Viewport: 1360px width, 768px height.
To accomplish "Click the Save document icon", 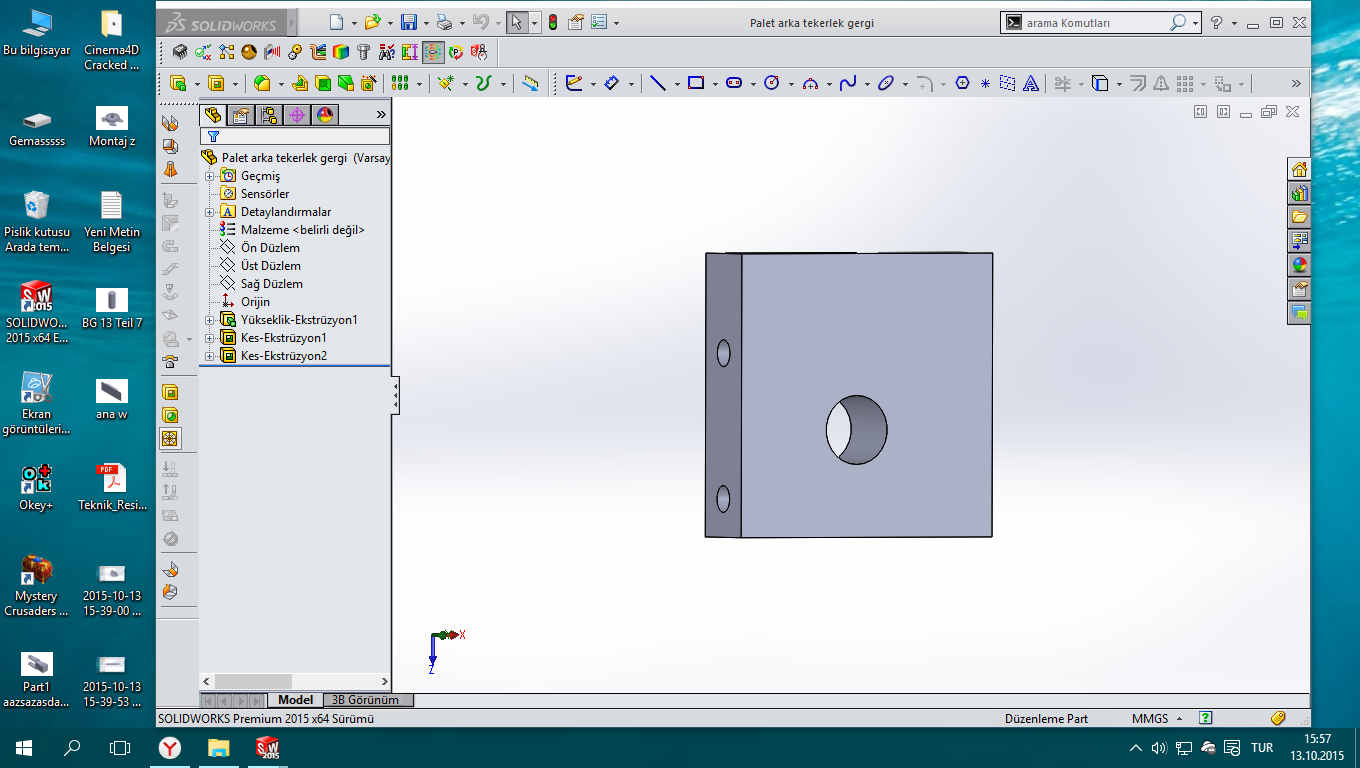I will click(x=408, y=22).
